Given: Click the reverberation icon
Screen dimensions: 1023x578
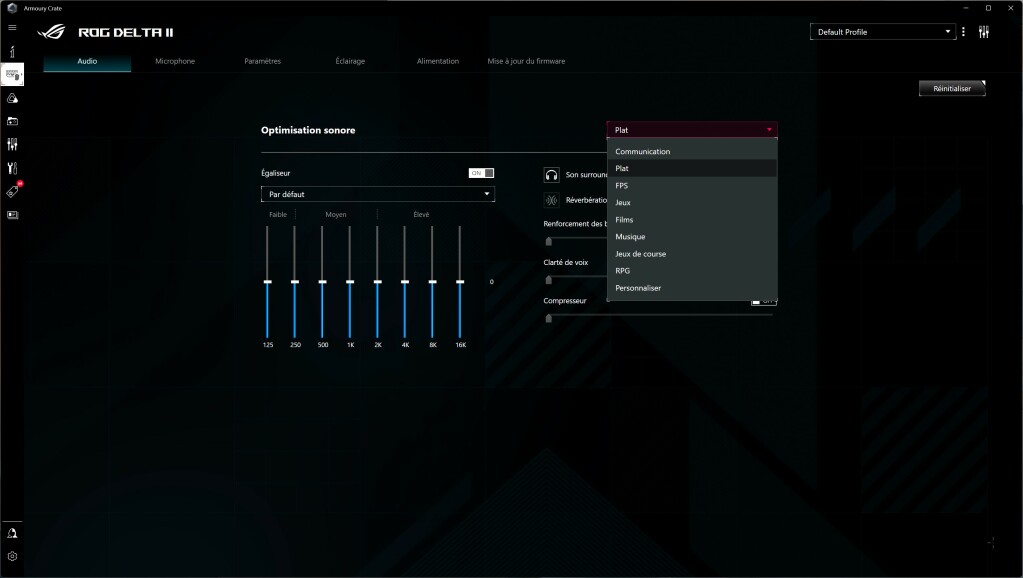Looking at the screenshot, I should (x=551, y=200).
